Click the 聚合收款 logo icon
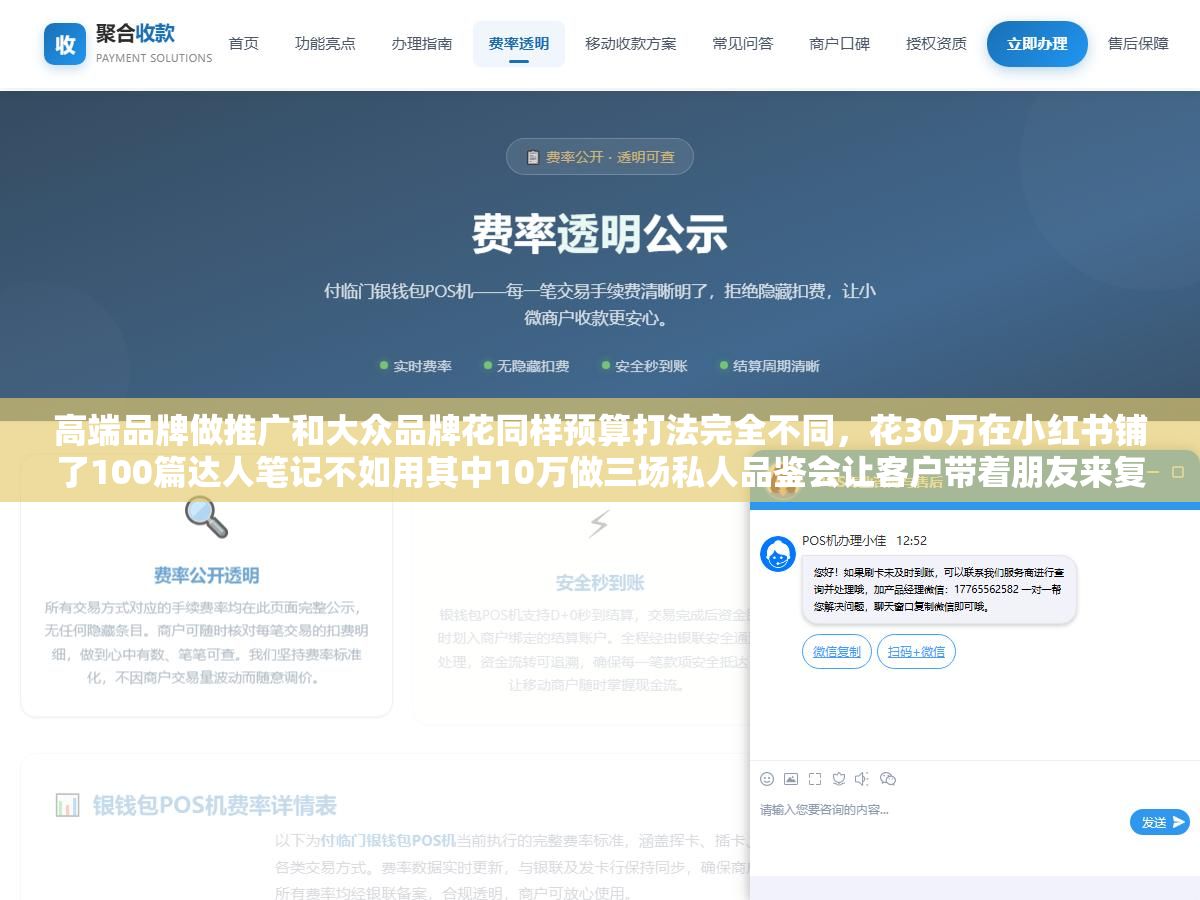The width and height of the screenshot is (1200, 900). tap(65, 44)
